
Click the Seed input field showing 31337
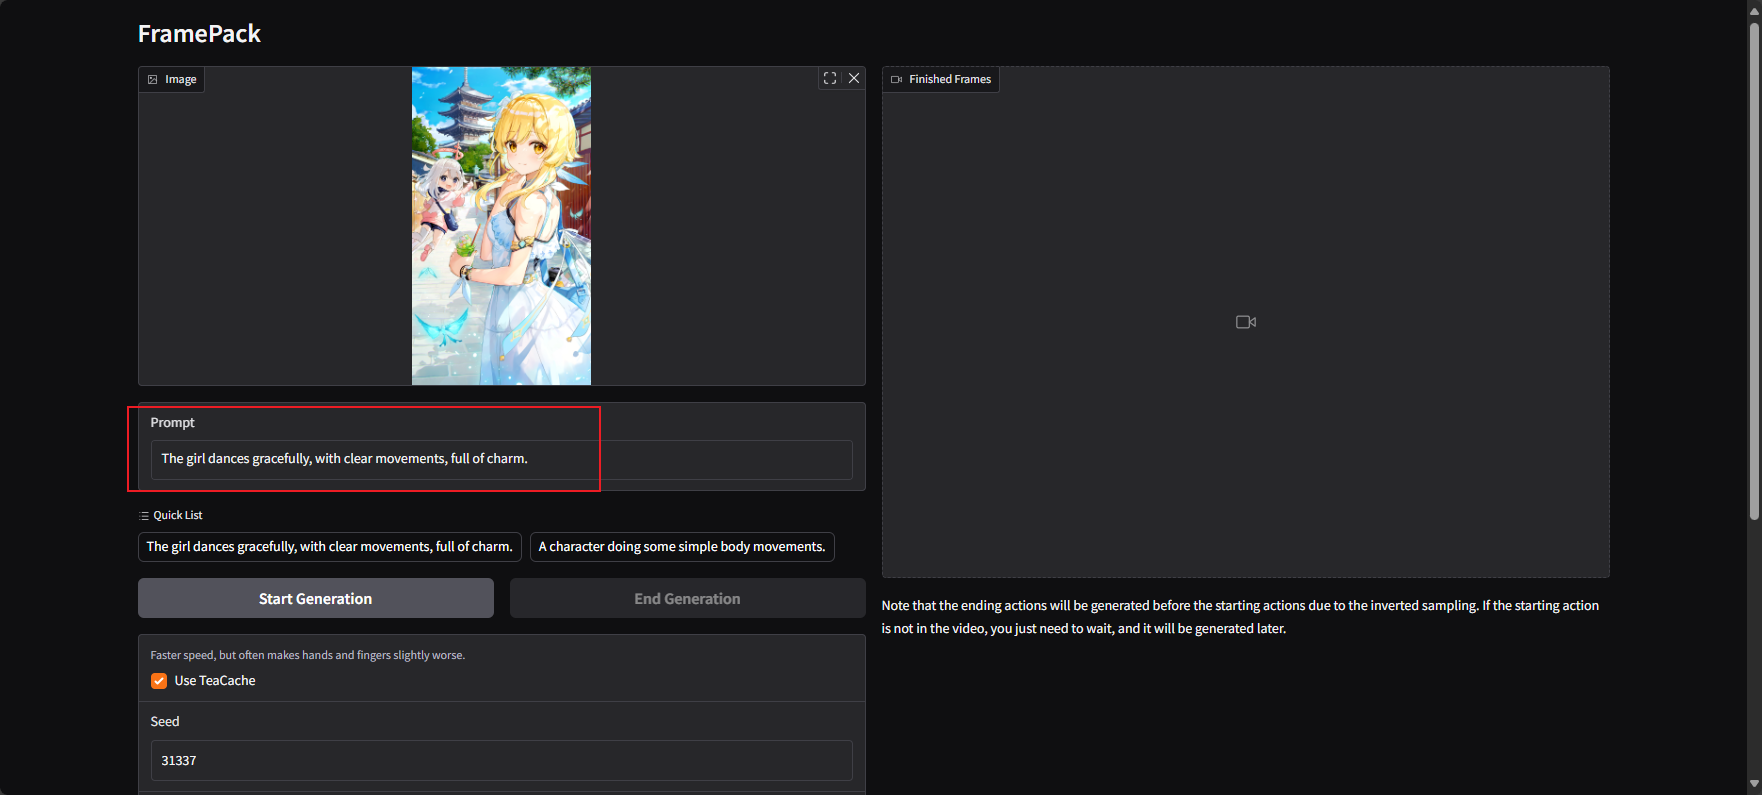501,760
